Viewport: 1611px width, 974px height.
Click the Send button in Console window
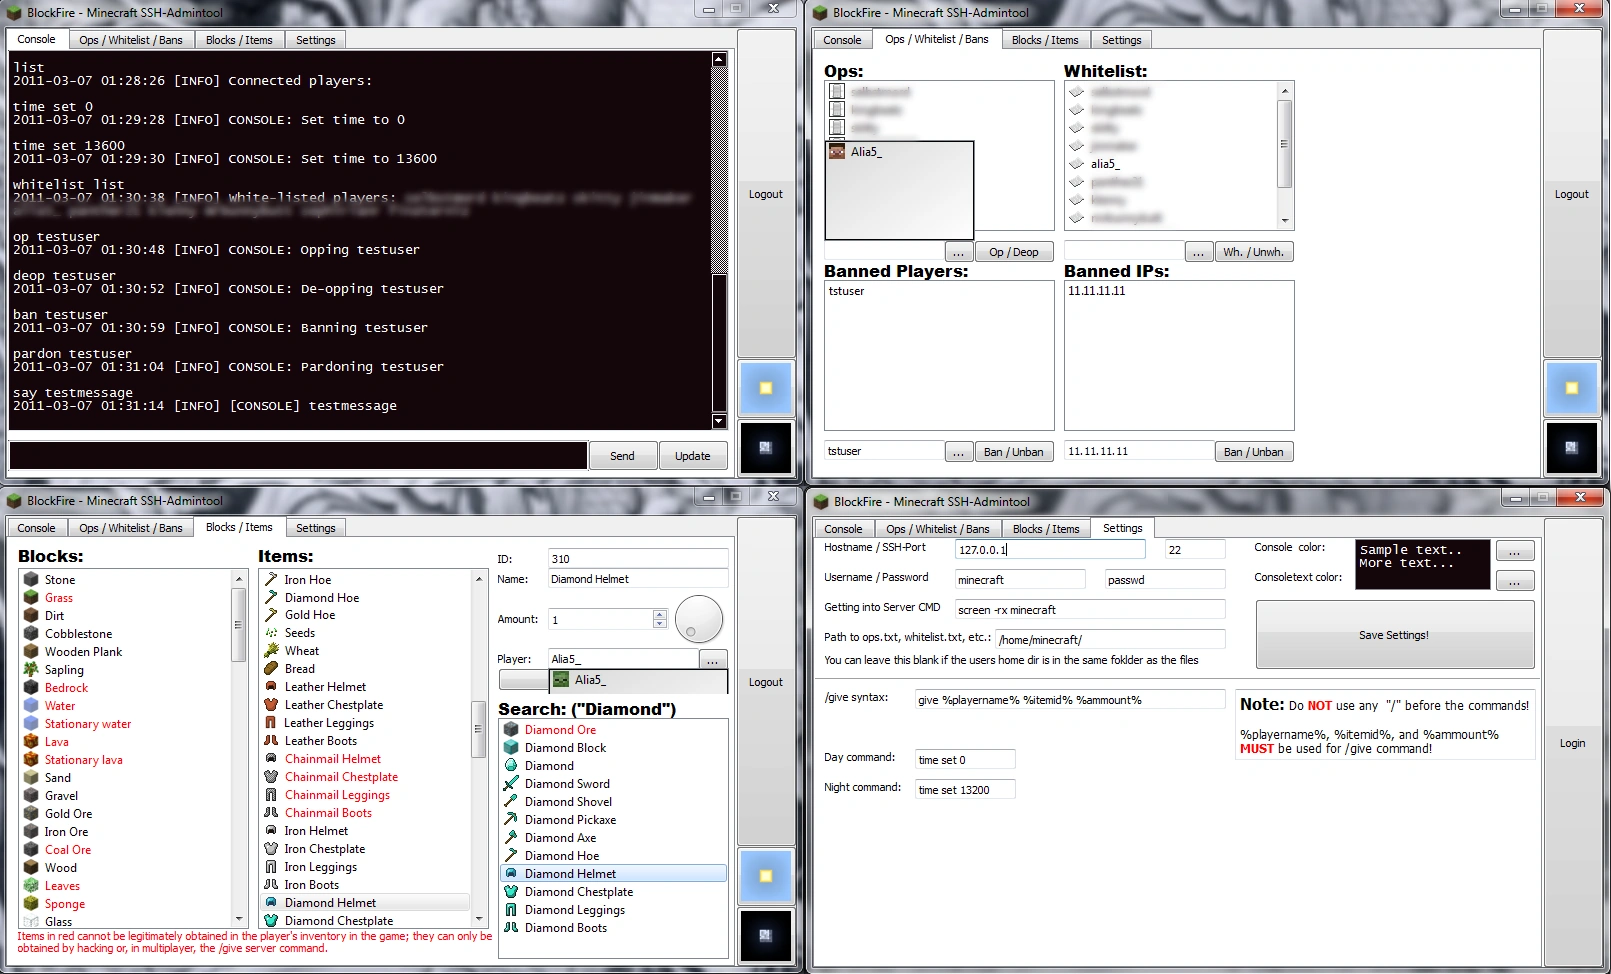click(x=622, y=456)
